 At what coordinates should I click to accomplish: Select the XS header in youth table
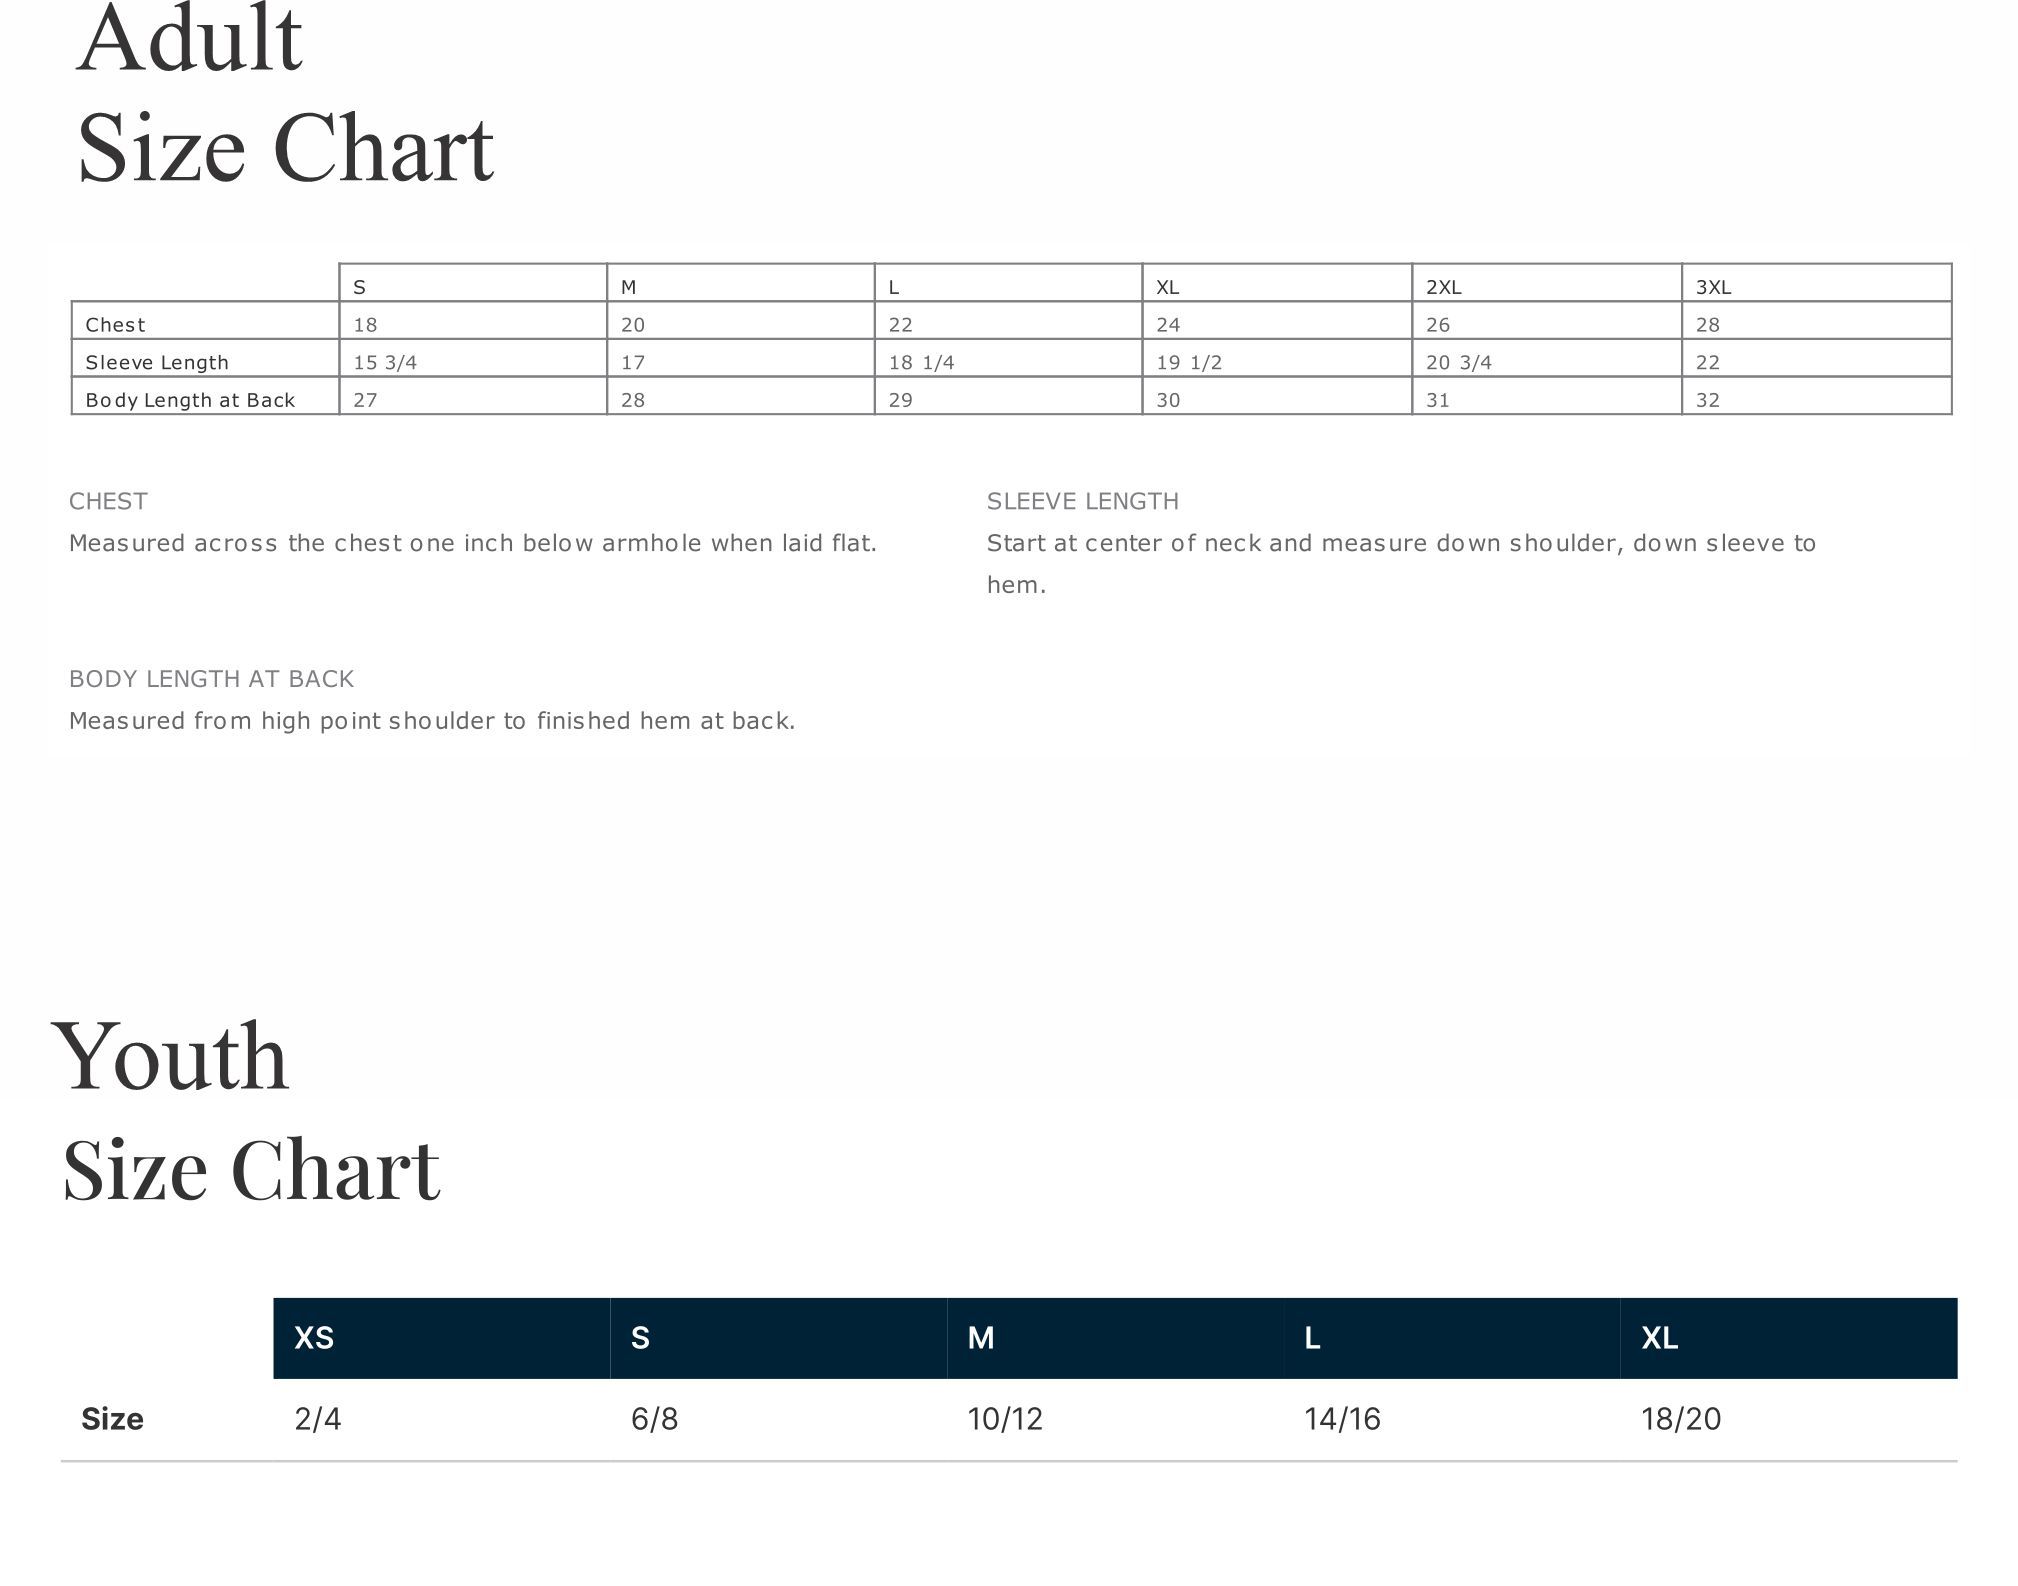tap(314, 1338)
